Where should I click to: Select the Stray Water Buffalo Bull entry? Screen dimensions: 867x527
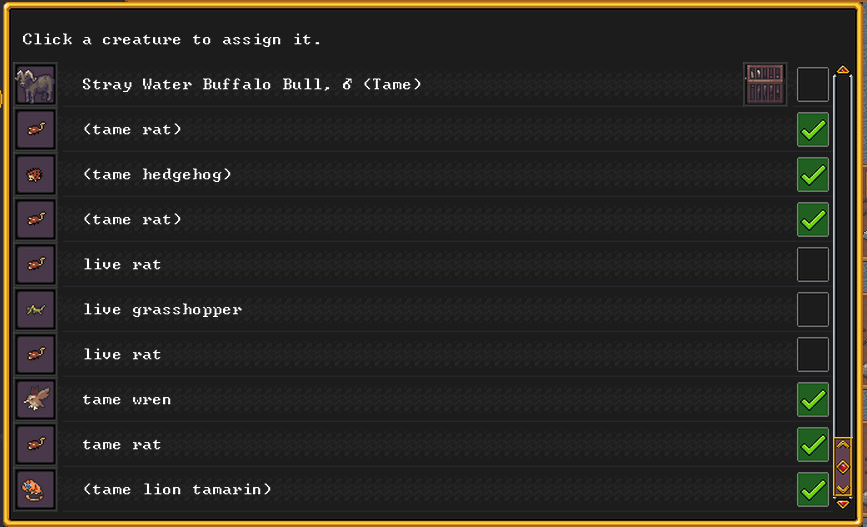(x=252, y=85)
